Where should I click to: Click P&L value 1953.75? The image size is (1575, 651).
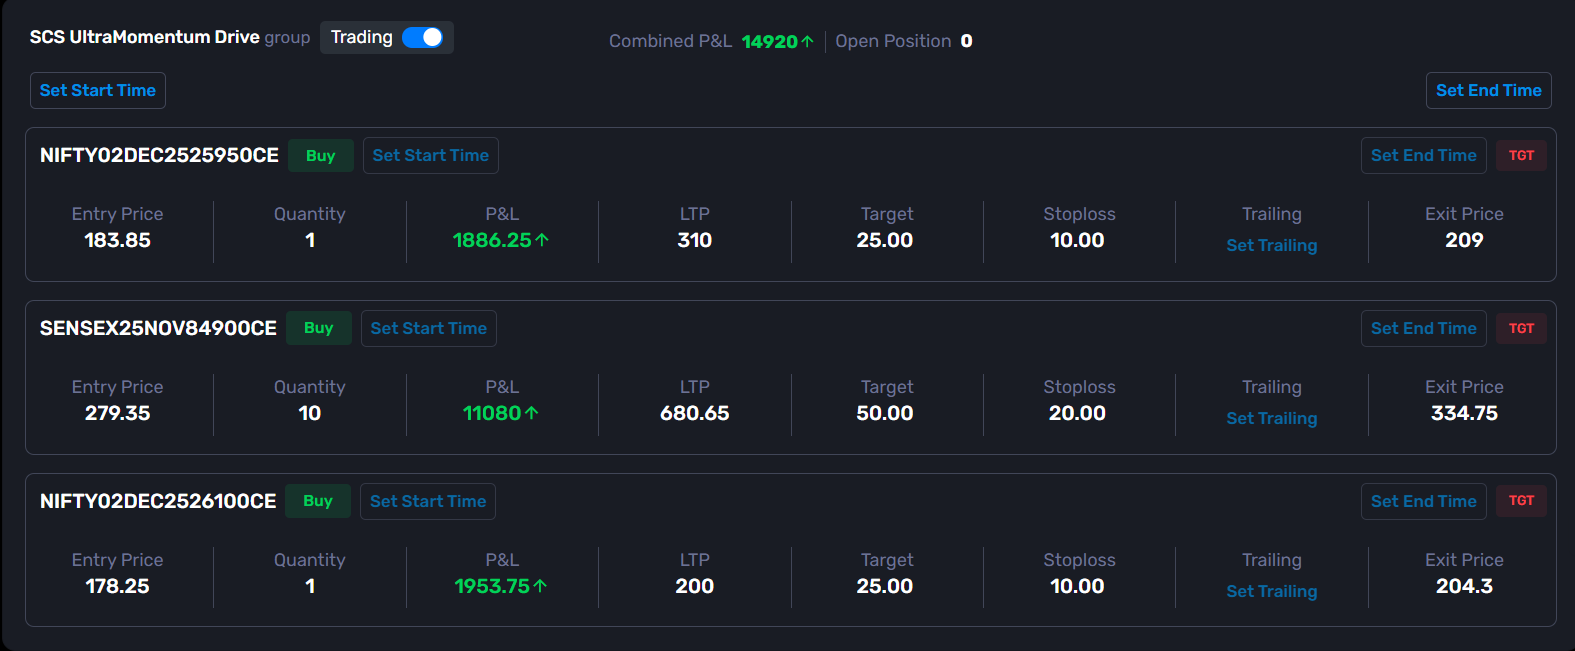click(492, 586)
